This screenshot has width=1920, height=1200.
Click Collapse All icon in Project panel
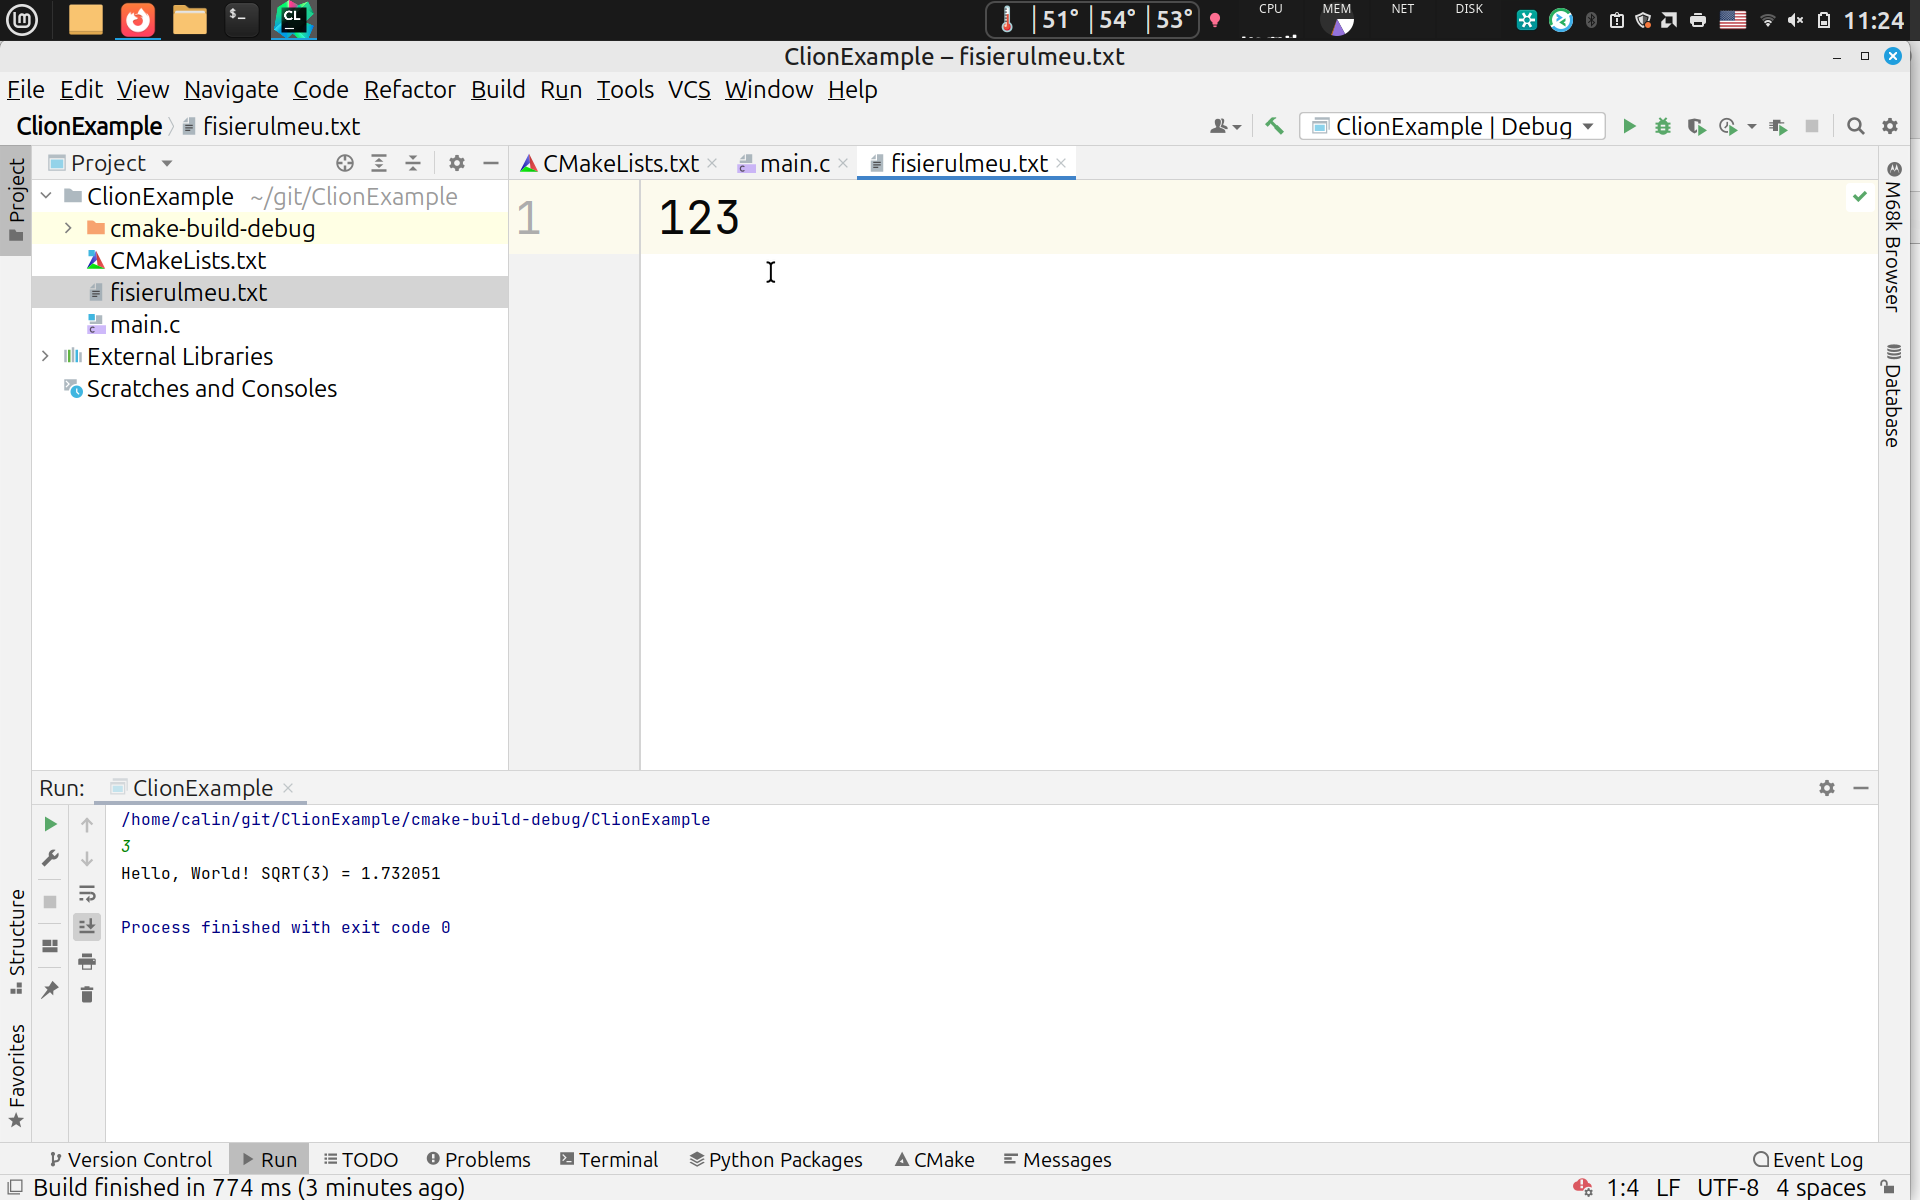[x=413, y=163]
